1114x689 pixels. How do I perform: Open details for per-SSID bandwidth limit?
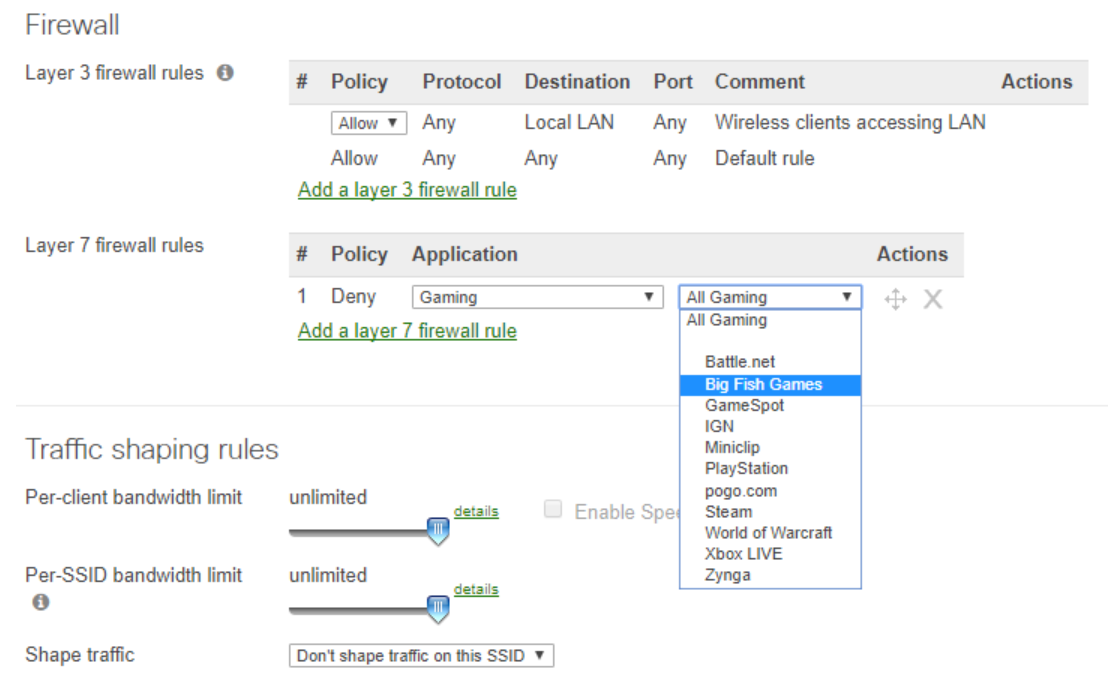pos(476,589)
